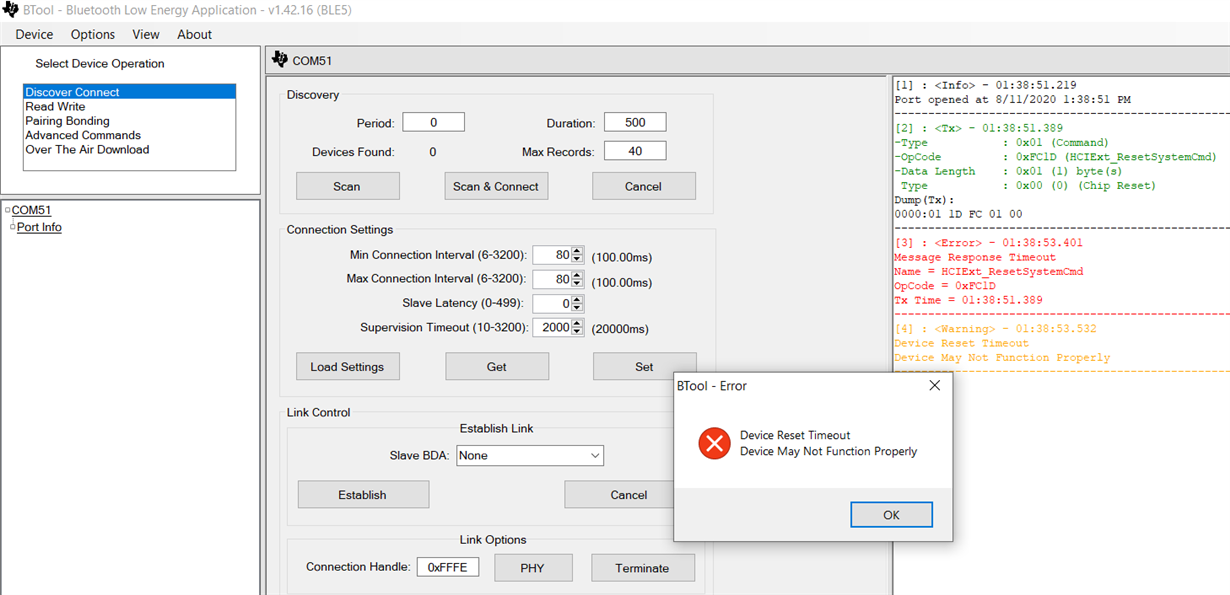
Task: Decrease Supervision Timeout with down arrow
Action: click(577, 332)
